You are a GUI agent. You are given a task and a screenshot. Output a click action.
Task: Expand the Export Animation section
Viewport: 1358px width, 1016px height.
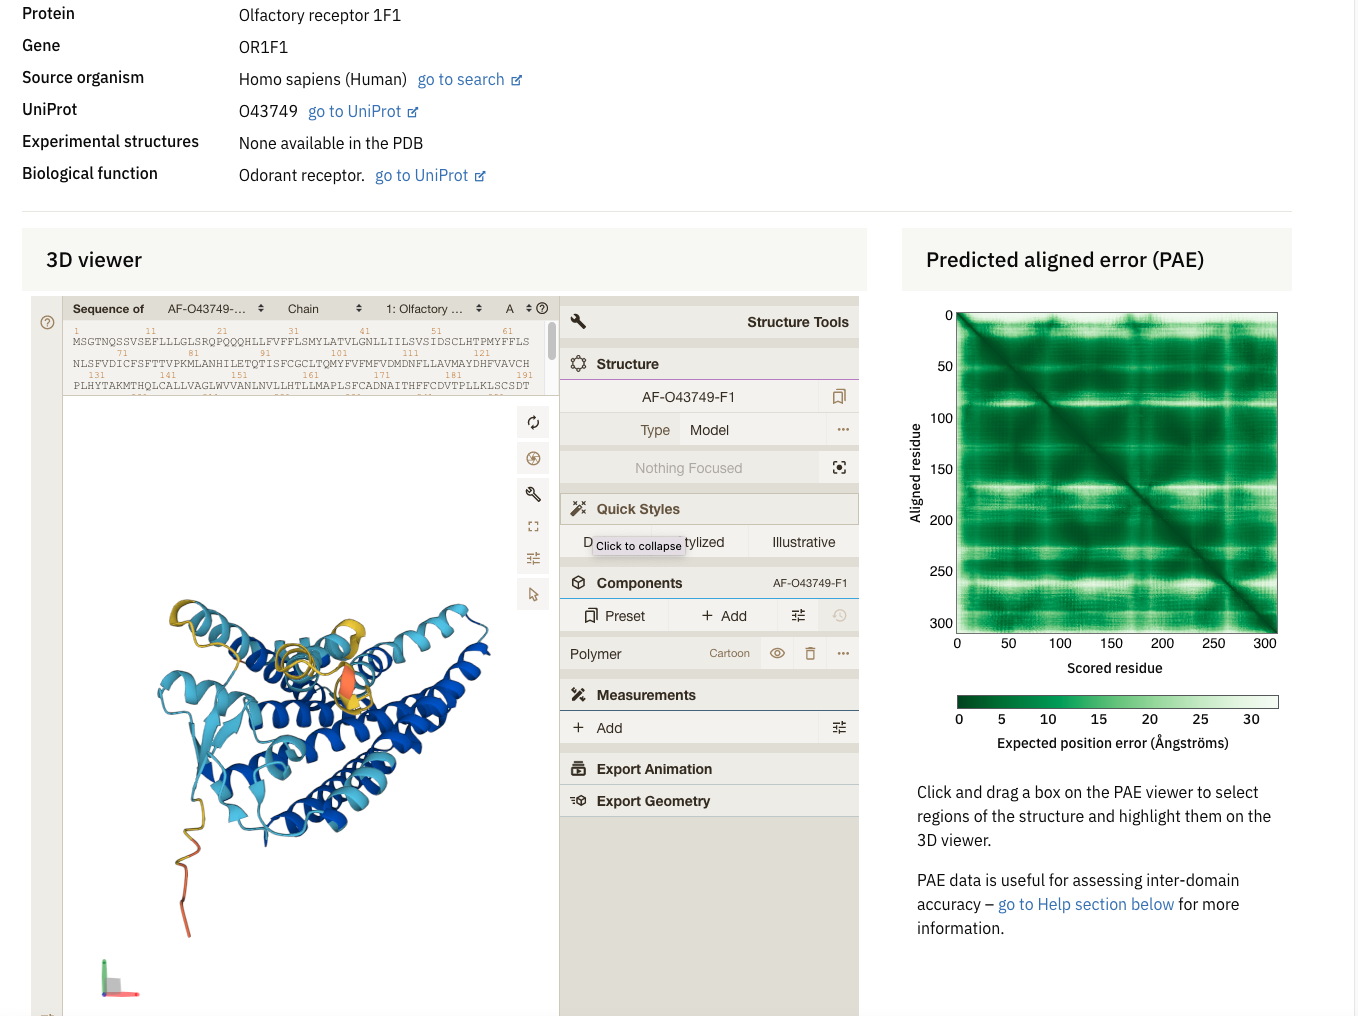point(654,769)
